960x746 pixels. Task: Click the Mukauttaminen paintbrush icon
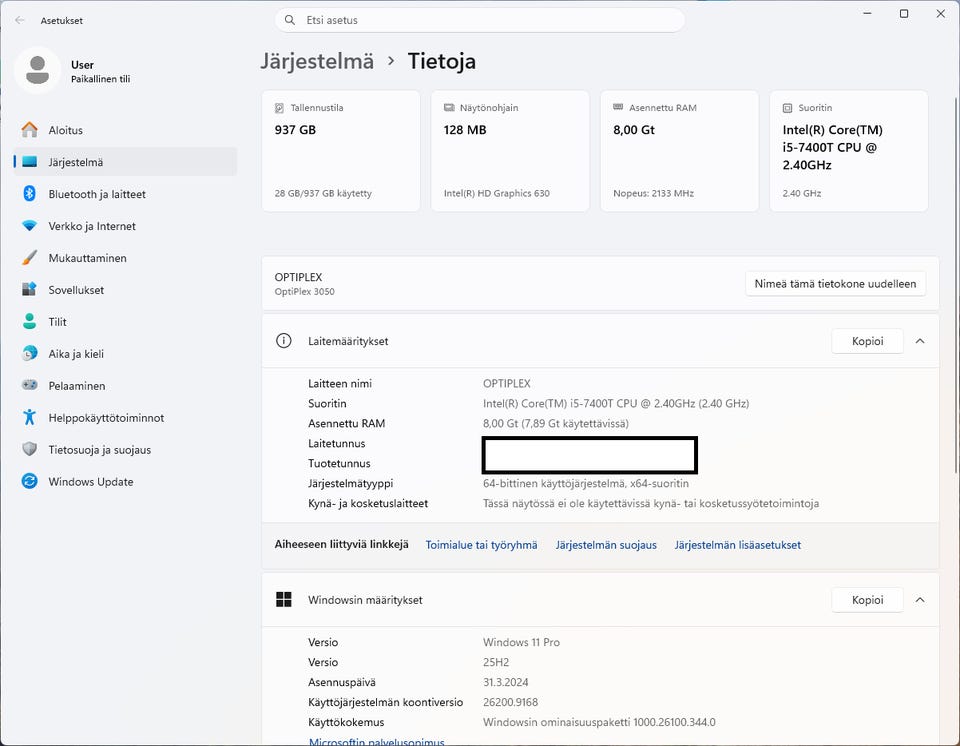click(x=29, y=257)
